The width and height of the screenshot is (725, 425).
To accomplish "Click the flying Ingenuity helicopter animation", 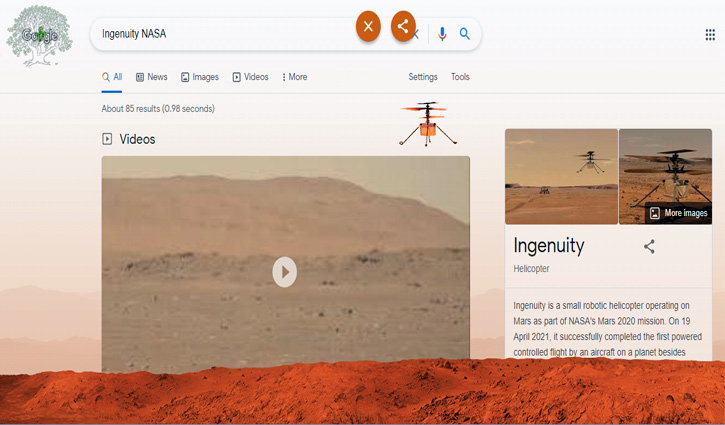I will 428,123.
